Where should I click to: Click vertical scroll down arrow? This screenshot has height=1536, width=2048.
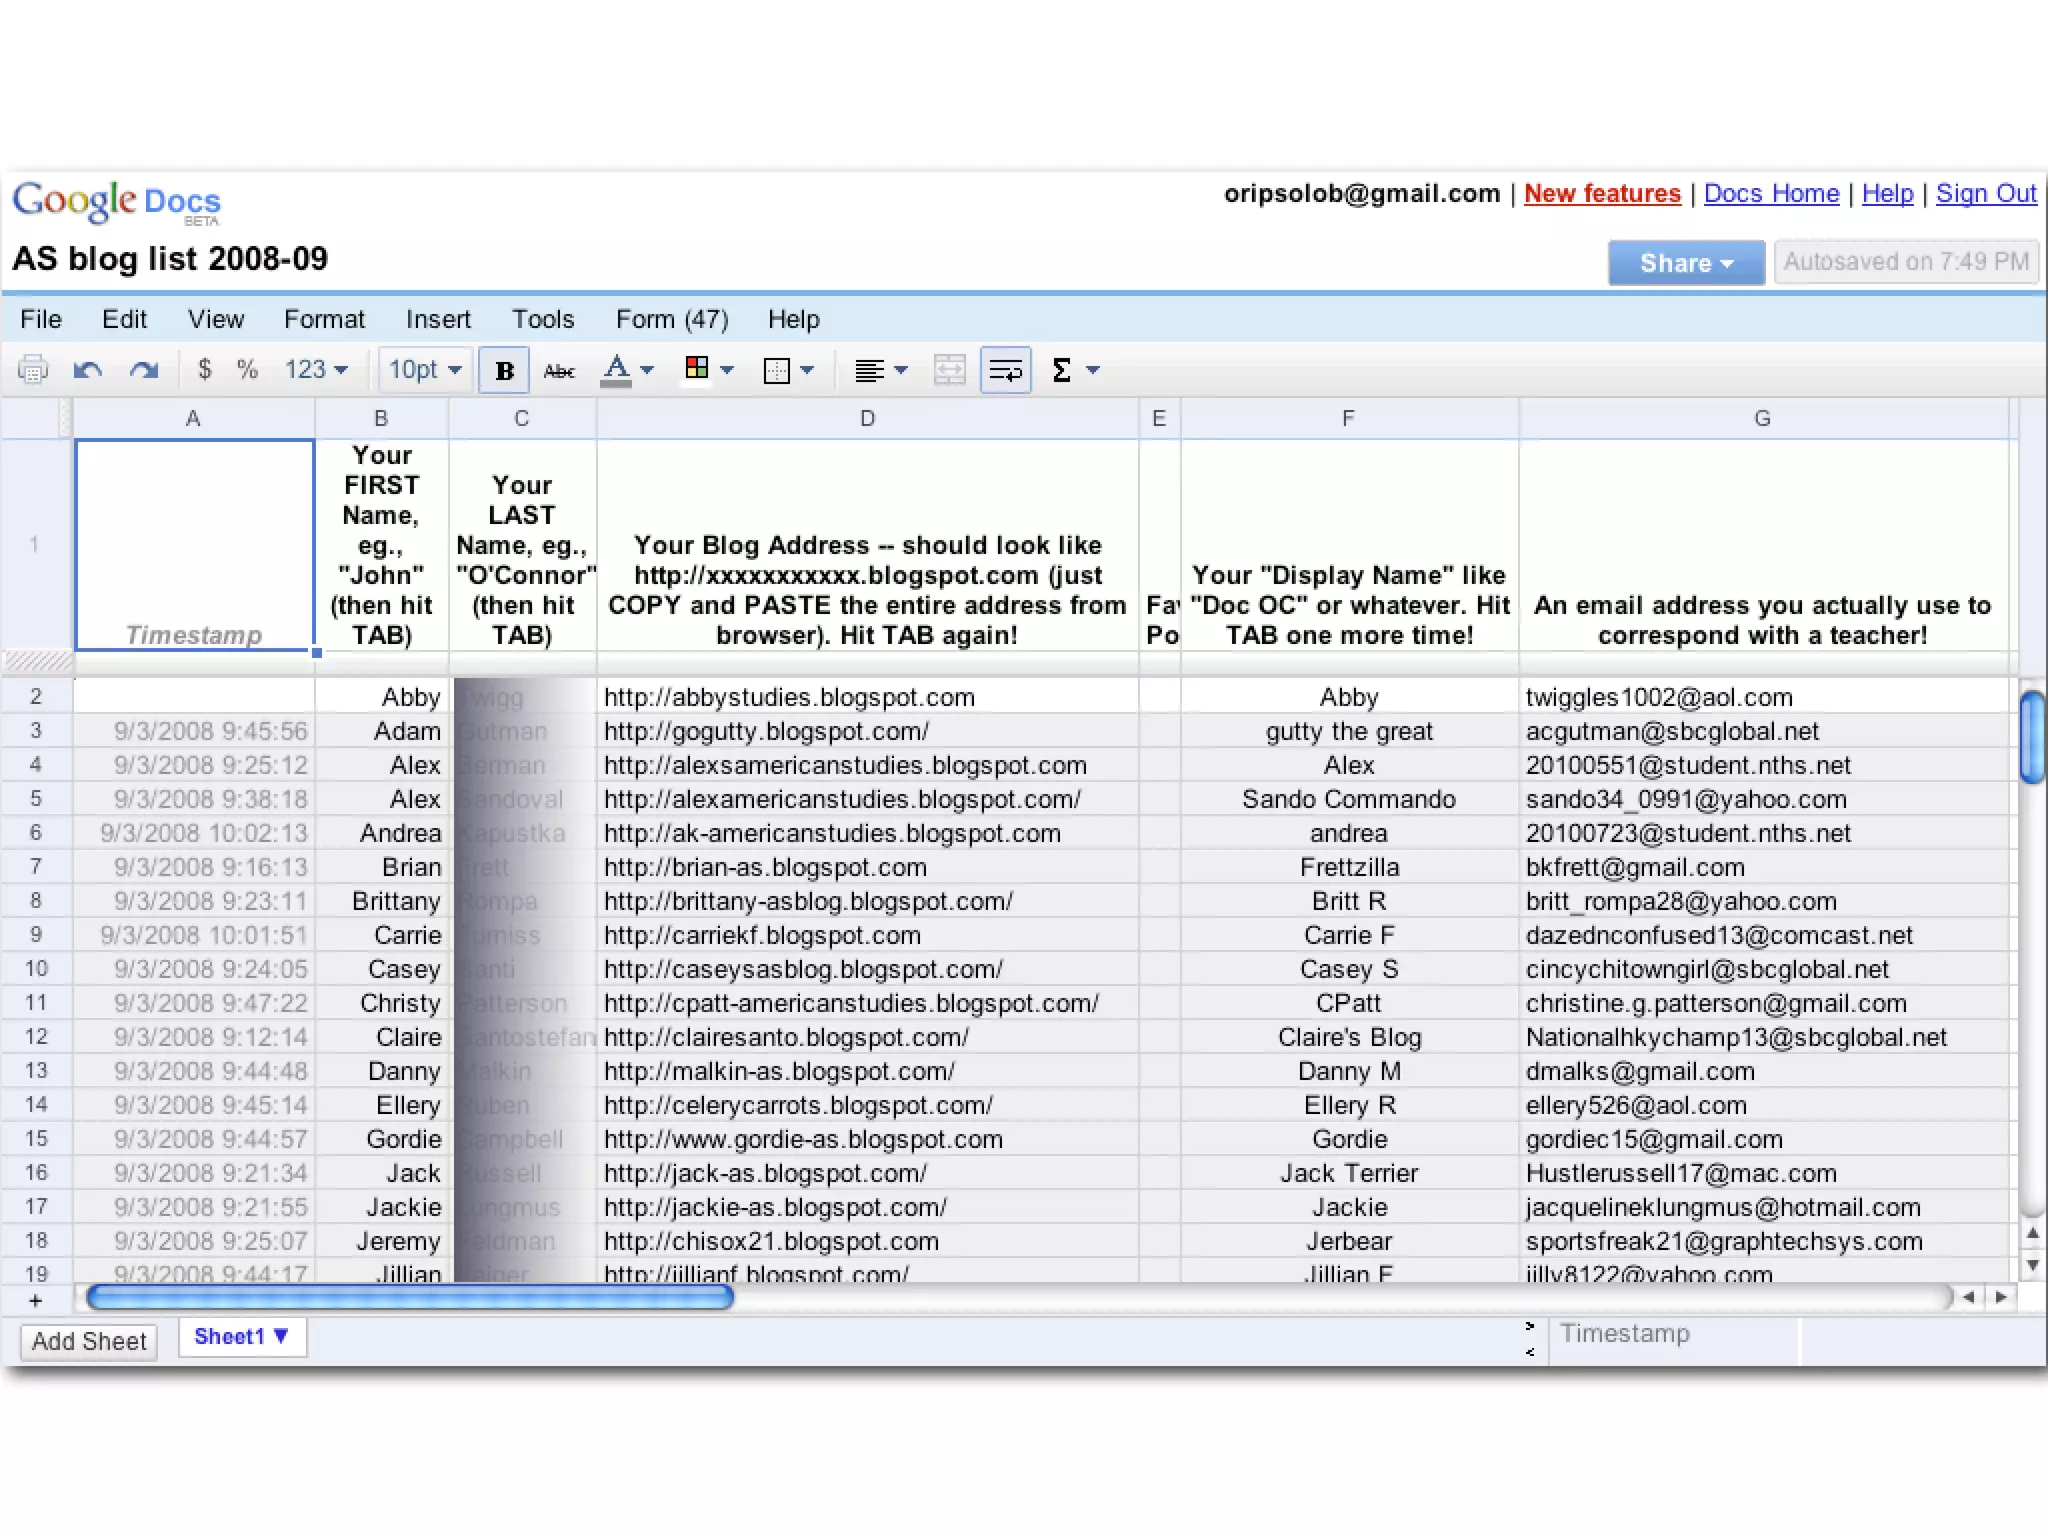pos(2032,1265)
